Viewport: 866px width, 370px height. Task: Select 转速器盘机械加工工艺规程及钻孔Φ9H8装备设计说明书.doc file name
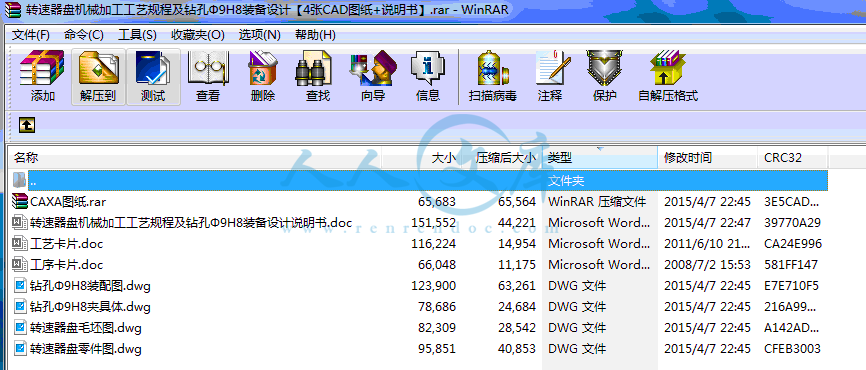click(191, 223)
